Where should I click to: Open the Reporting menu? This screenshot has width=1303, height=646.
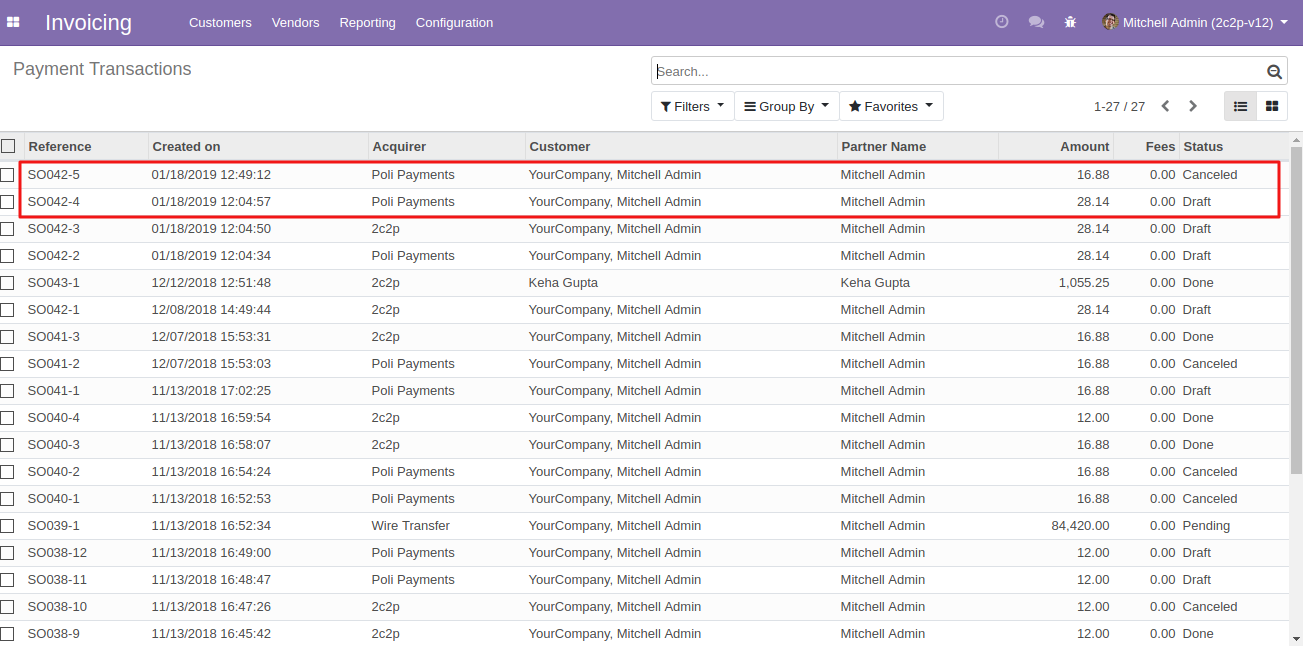[x=367, y=22]
